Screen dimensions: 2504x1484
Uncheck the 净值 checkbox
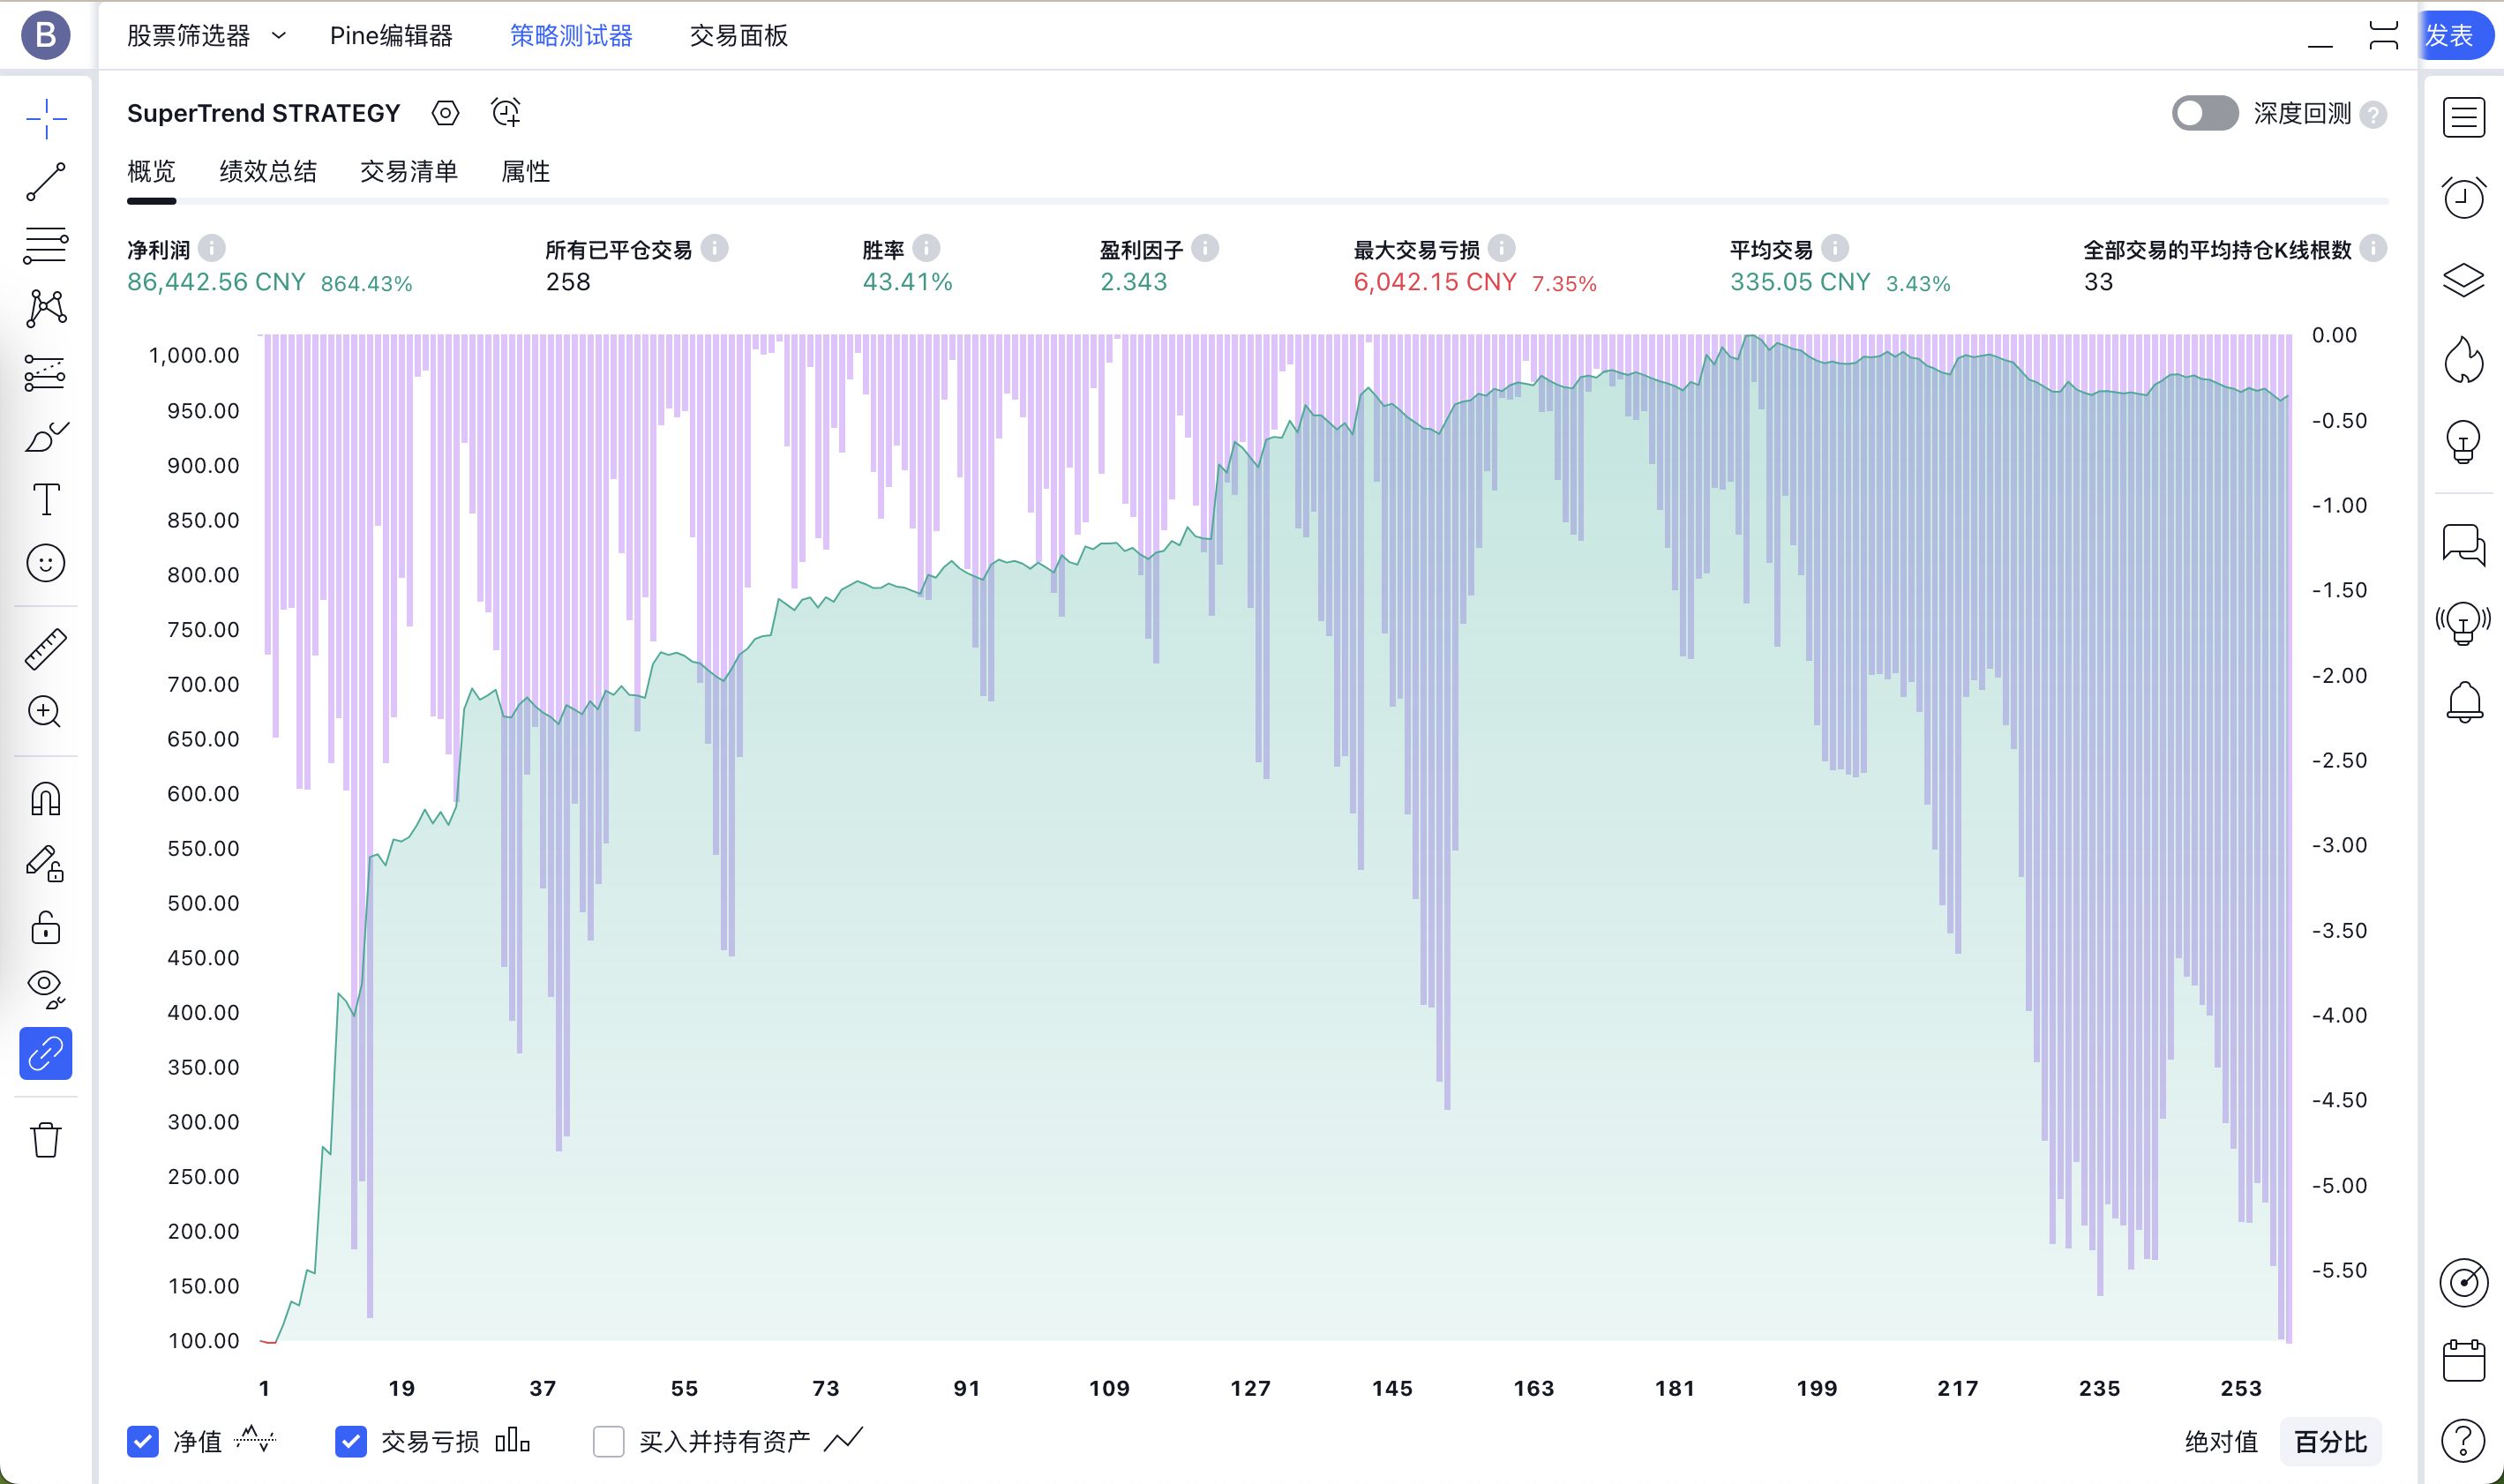pyautogui.click(x=143, y=1441)
